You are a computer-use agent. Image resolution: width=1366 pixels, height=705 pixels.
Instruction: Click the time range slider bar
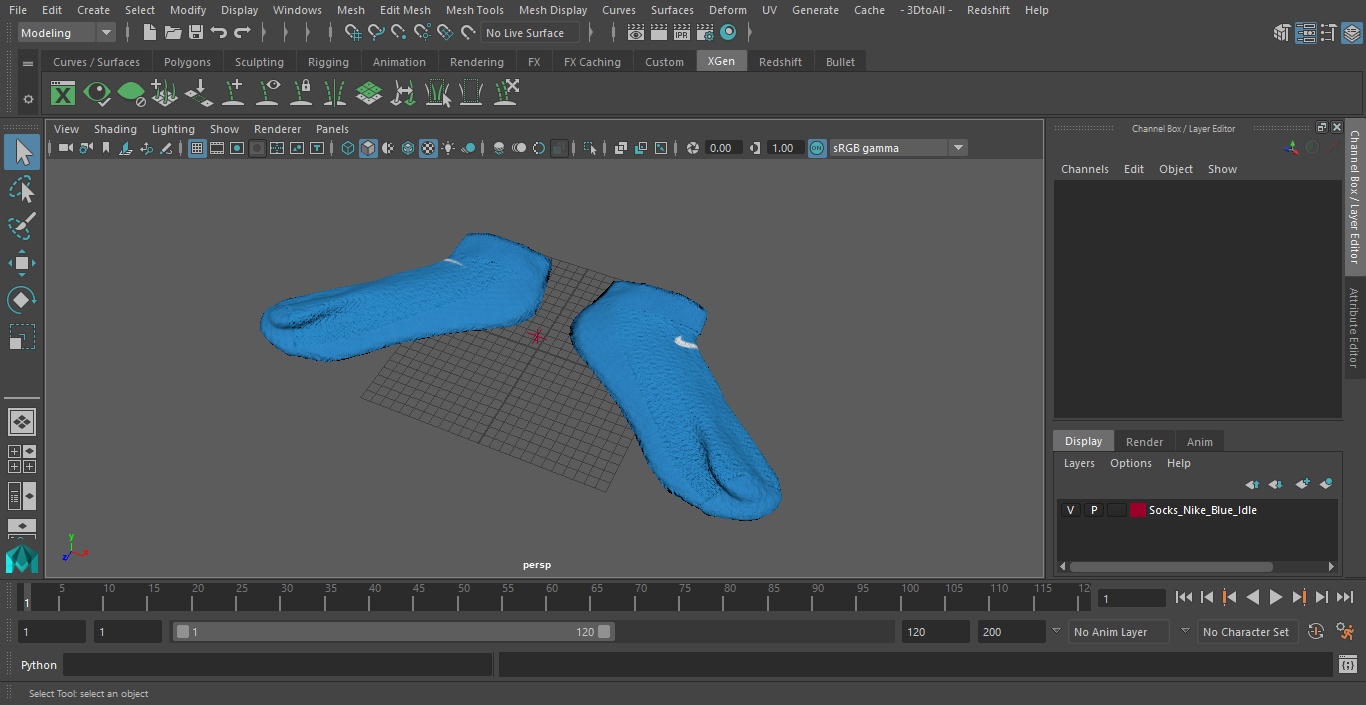click(393, 632)
